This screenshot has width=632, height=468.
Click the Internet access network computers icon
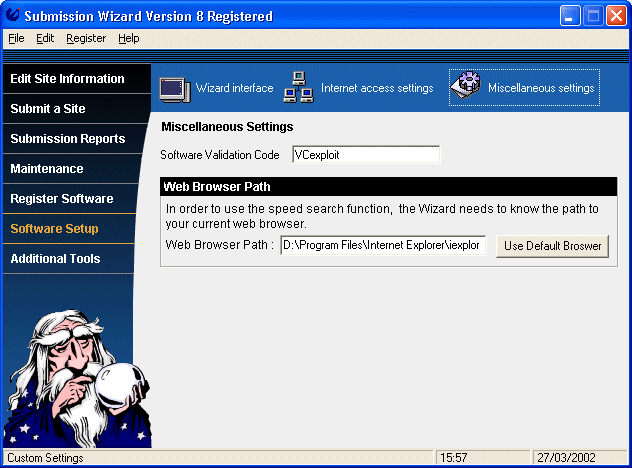(x=299, y=87)
